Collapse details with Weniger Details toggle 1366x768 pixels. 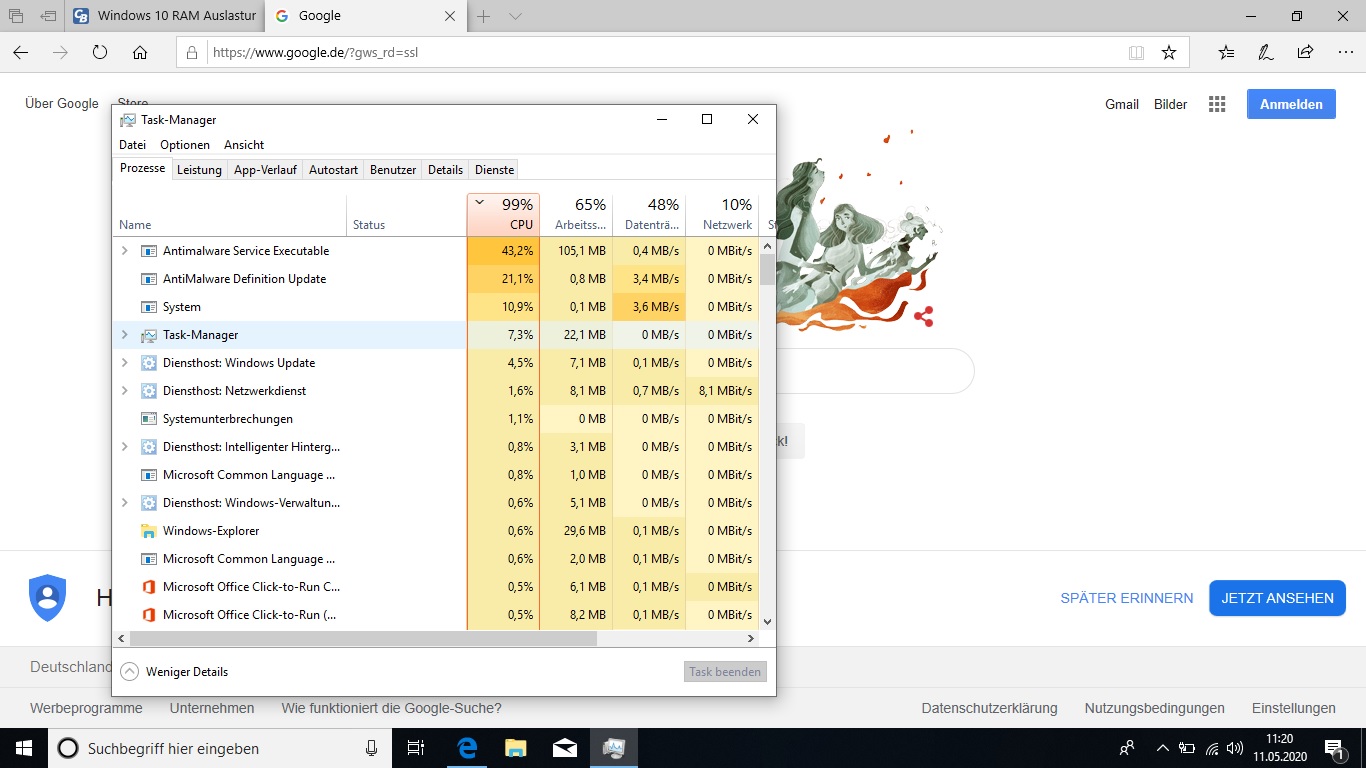(x=174, y=672)
